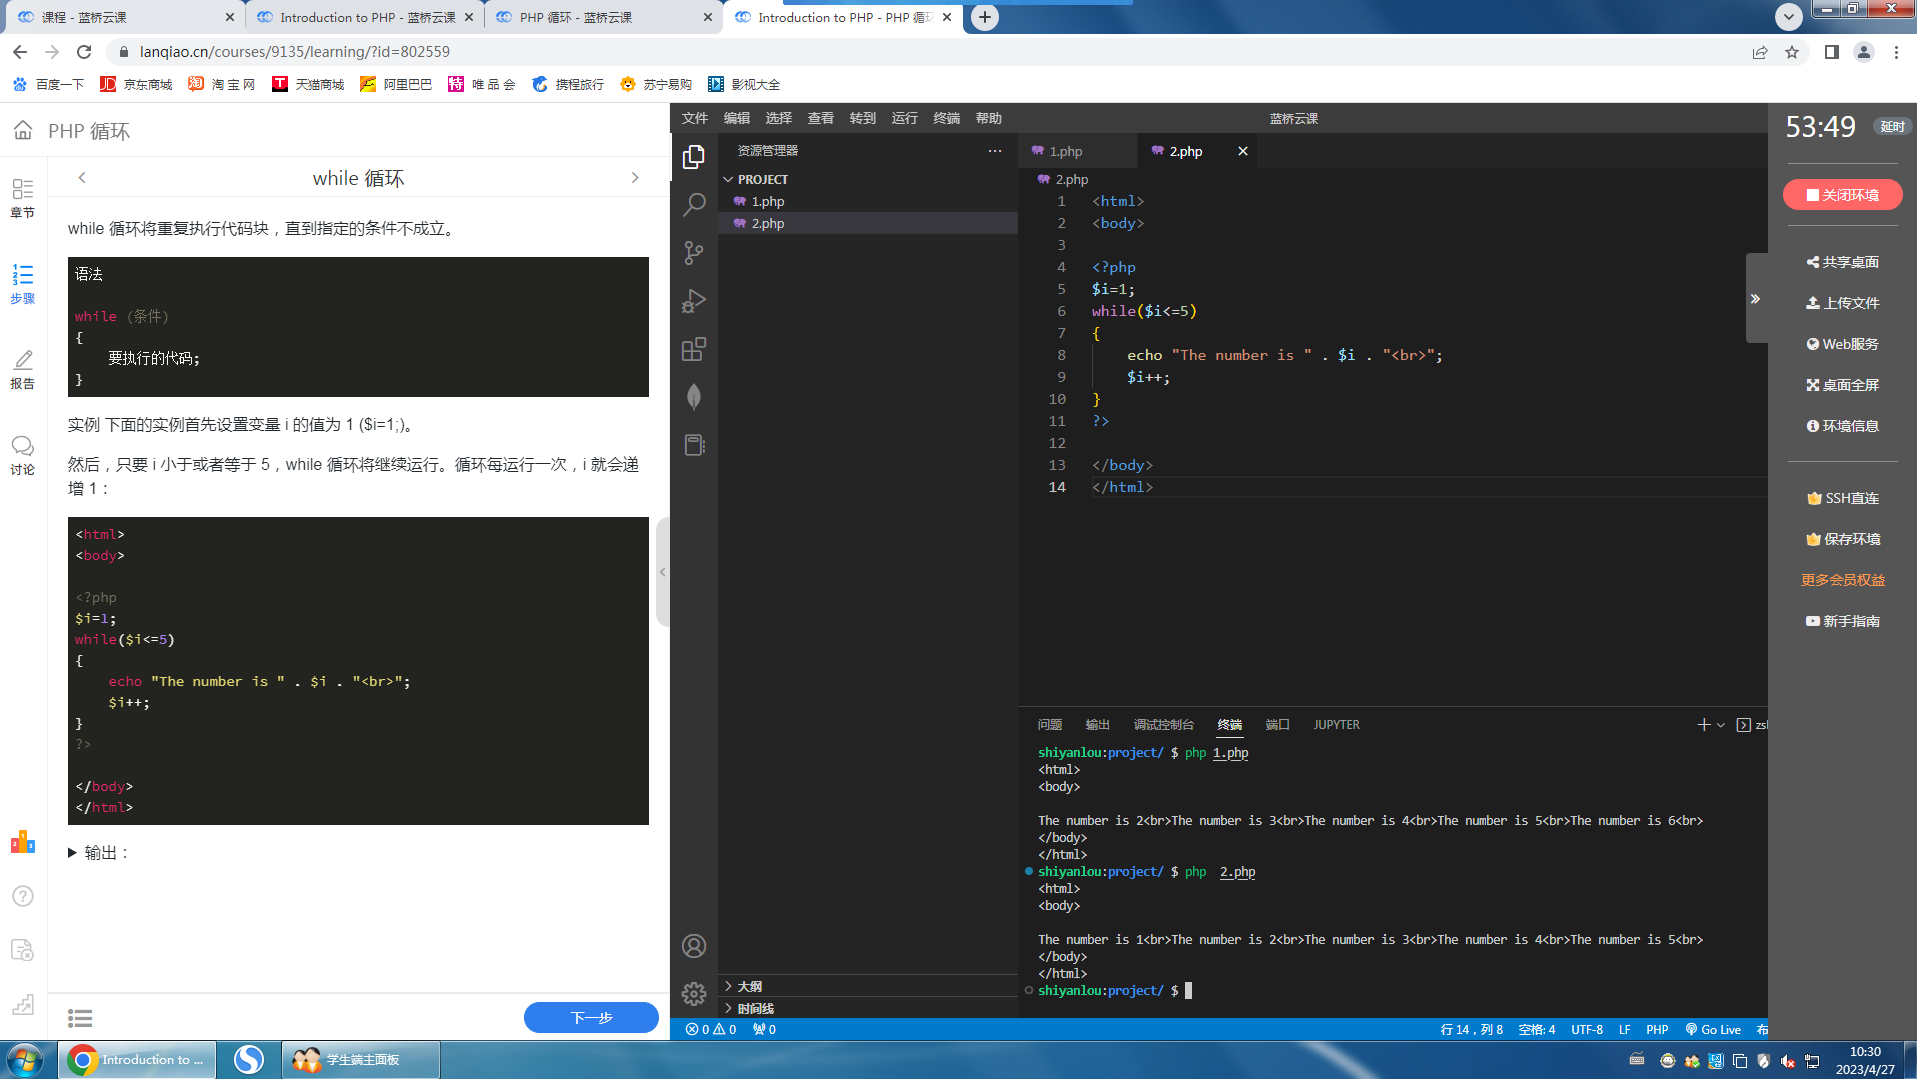Open the 文件 menu
1917x1079 pixels.
(x=695, y=118)
